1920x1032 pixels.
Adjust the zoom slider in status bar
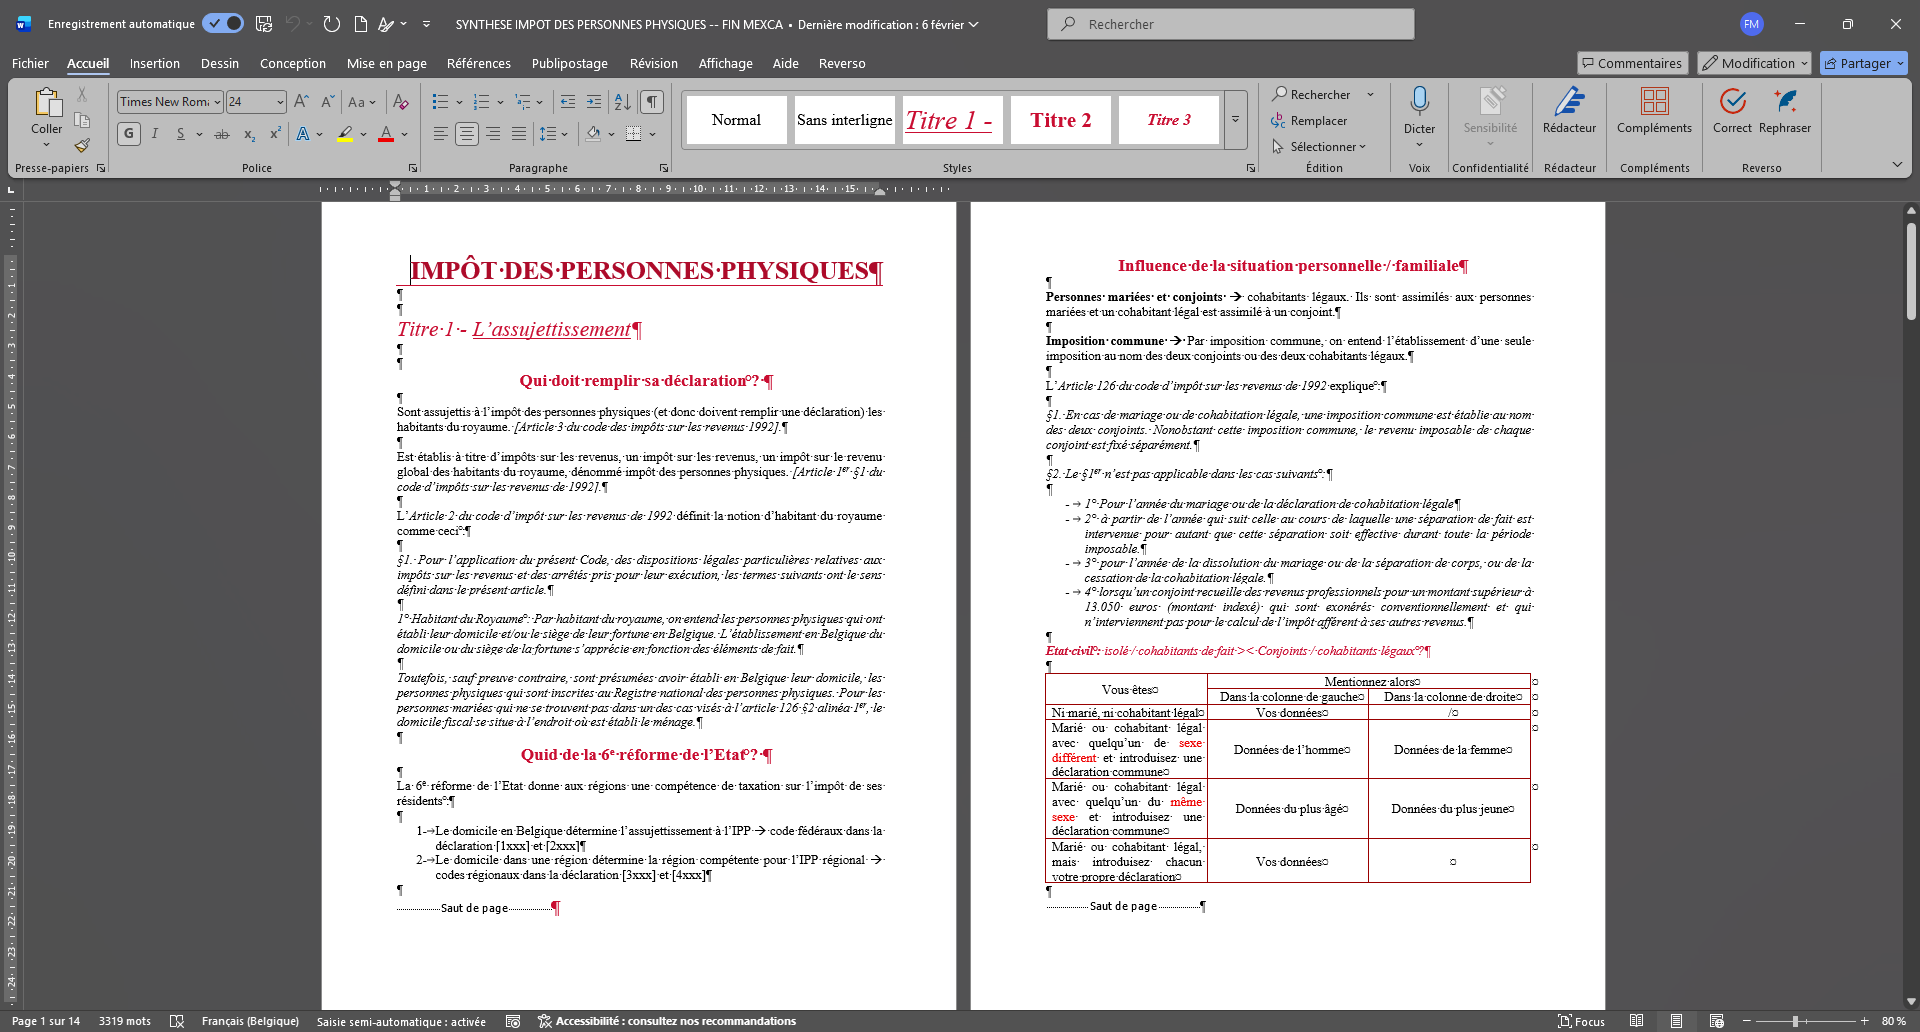pos(1796,1021)
